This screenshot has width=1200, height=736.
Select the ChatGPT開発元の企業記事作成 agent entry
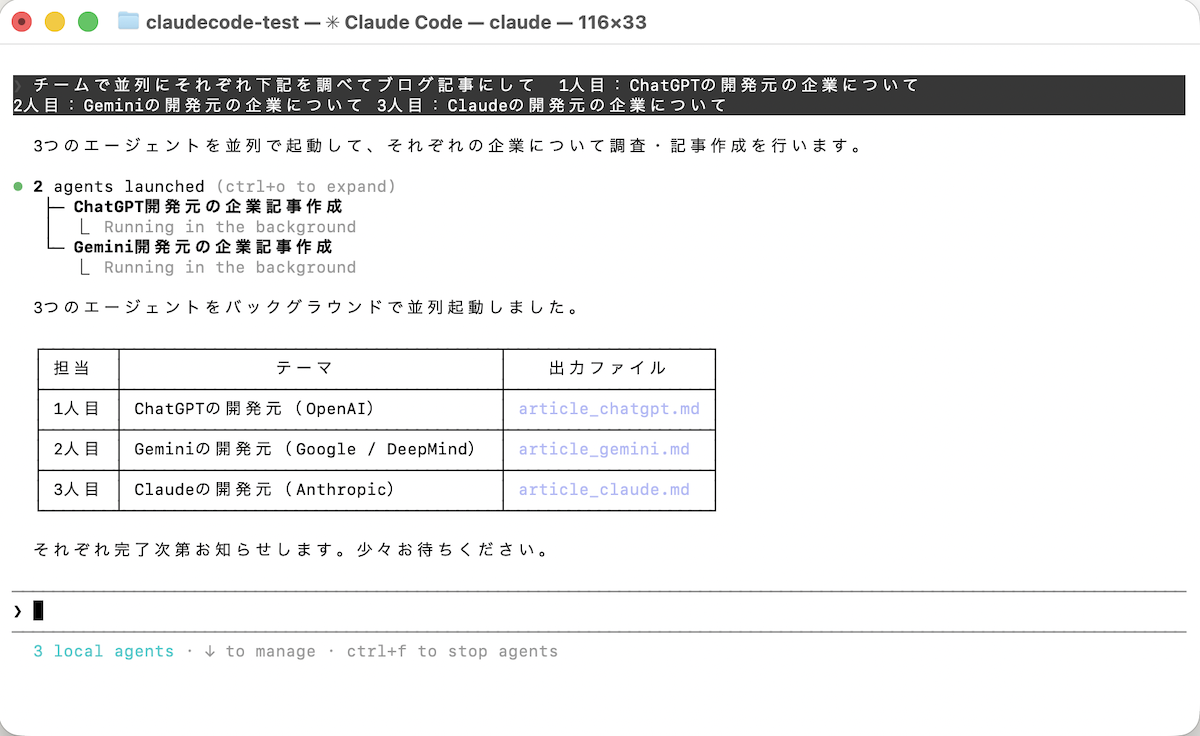coord(208,207)
